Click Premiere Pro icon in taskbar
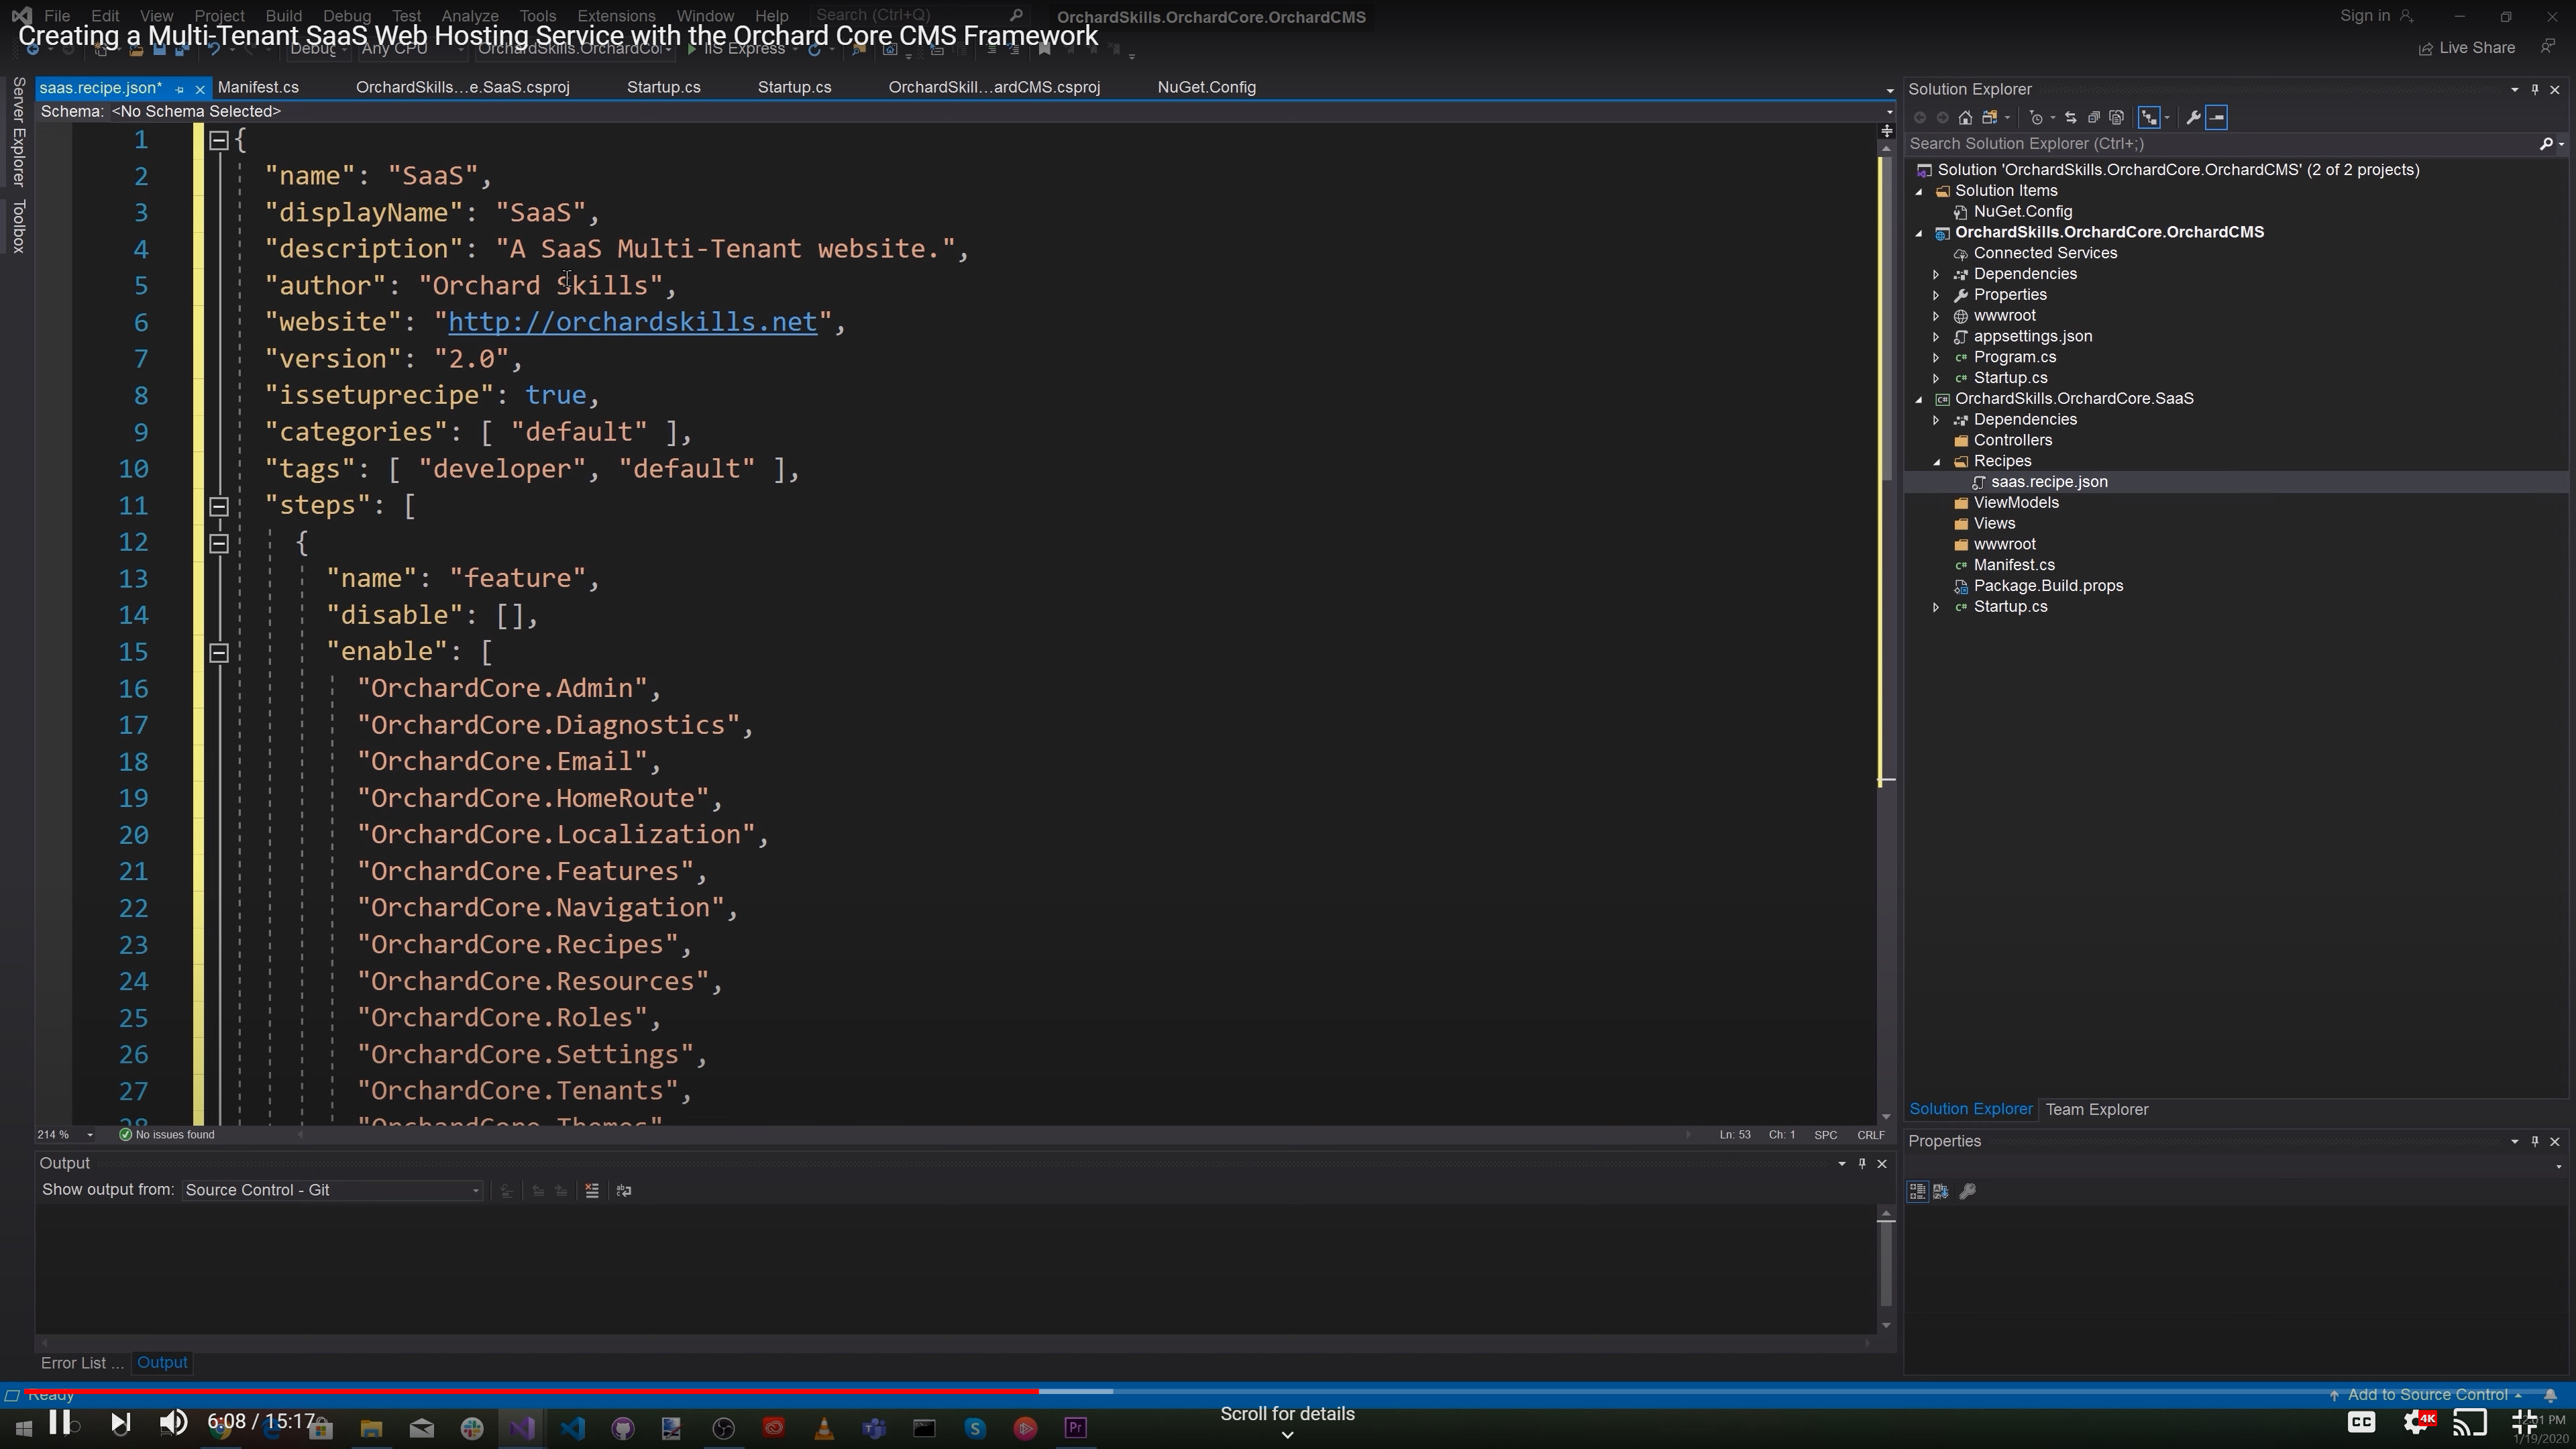 coord(1076,1428)
